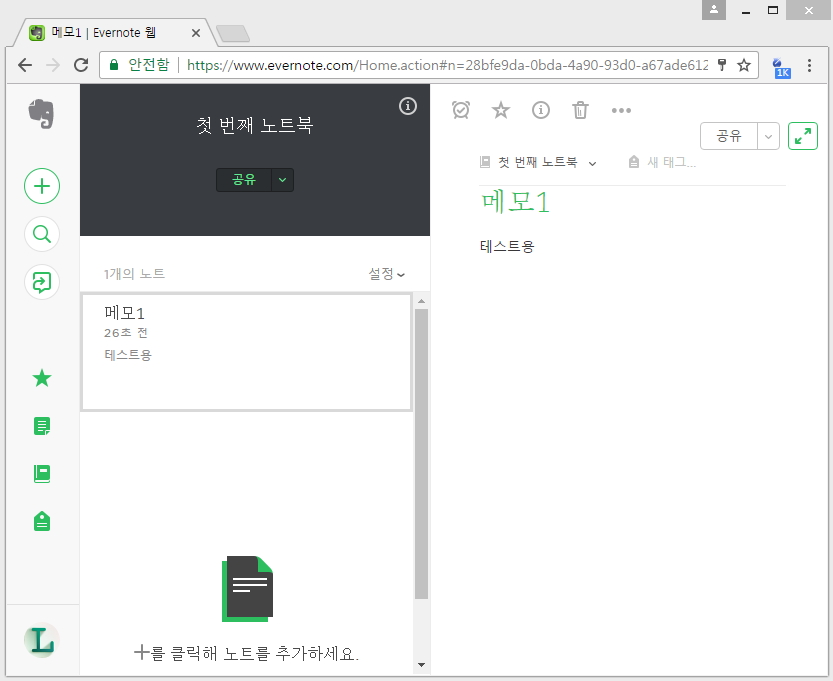Bookmark this page with star icon
Image resolution: width=833 pixels, height=681 pixels.
(x=744, y=65)
